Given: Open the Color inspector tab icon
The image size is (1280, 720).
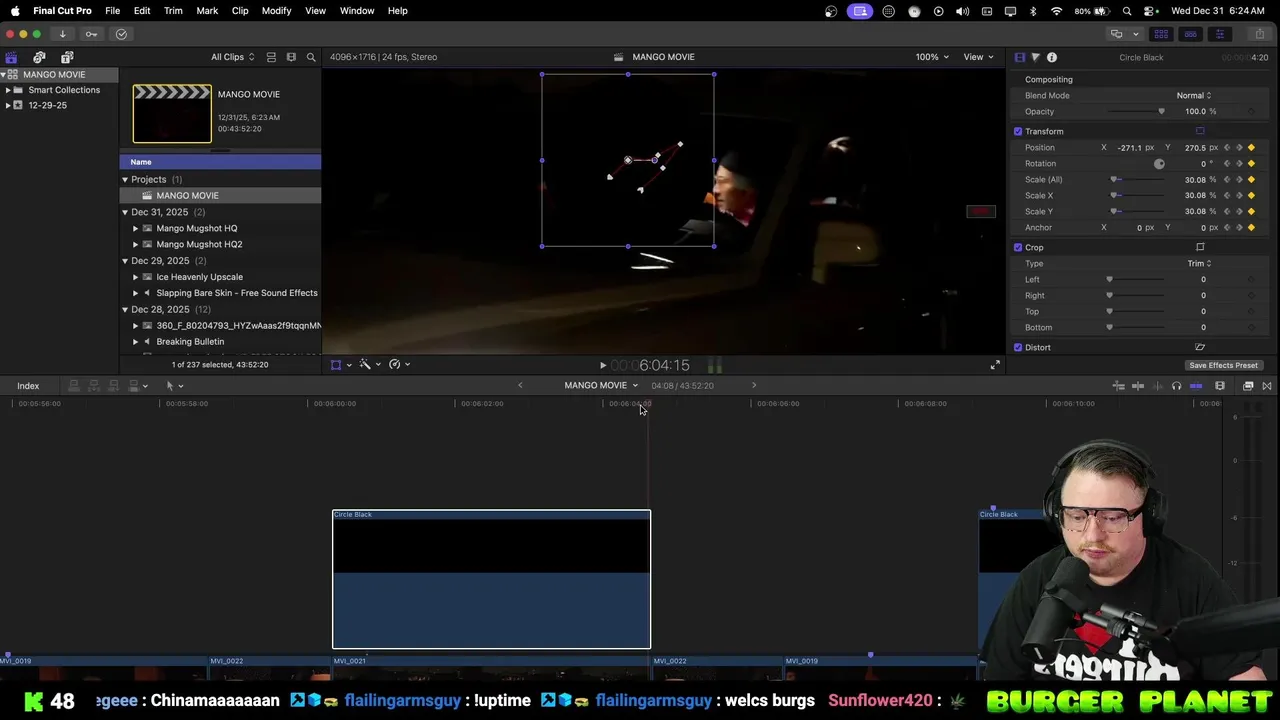Looking at the screenshot, I should tap(1035, 57).
